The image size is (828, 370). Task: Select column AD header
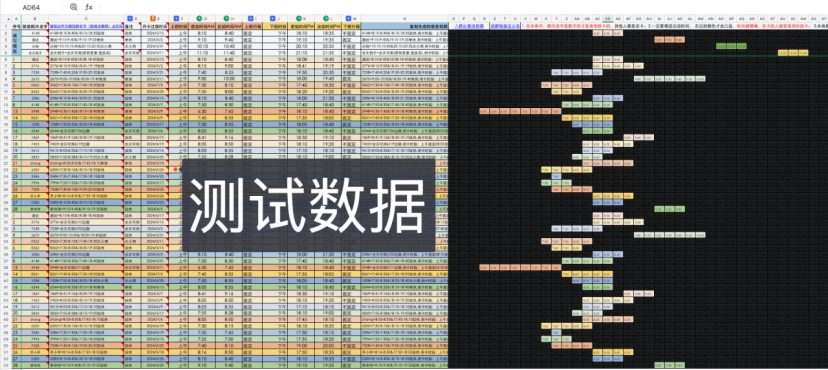607,18
